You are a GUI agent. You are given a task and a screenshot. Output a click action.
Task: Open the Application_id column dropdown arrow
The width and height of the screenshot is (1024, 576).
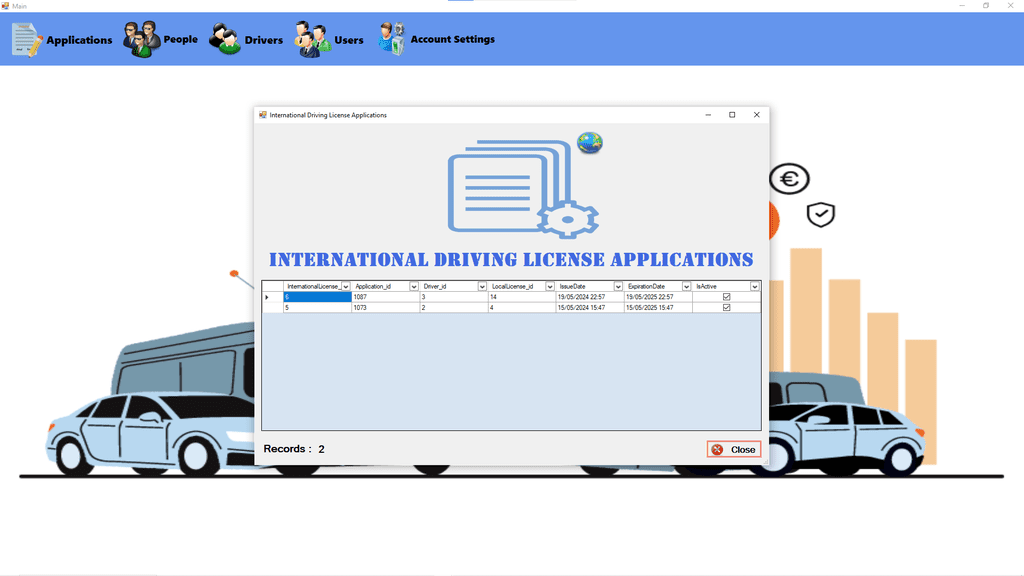414,287
